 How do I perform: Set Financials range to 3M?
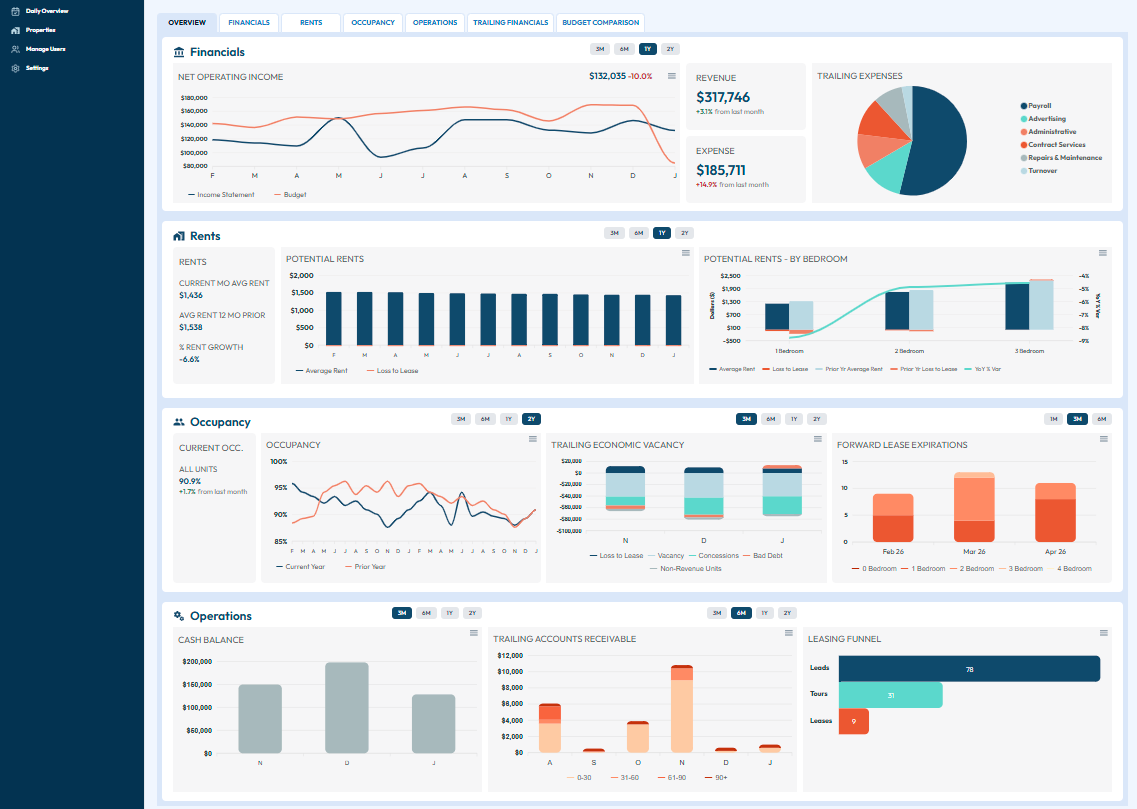click(600, 49)
